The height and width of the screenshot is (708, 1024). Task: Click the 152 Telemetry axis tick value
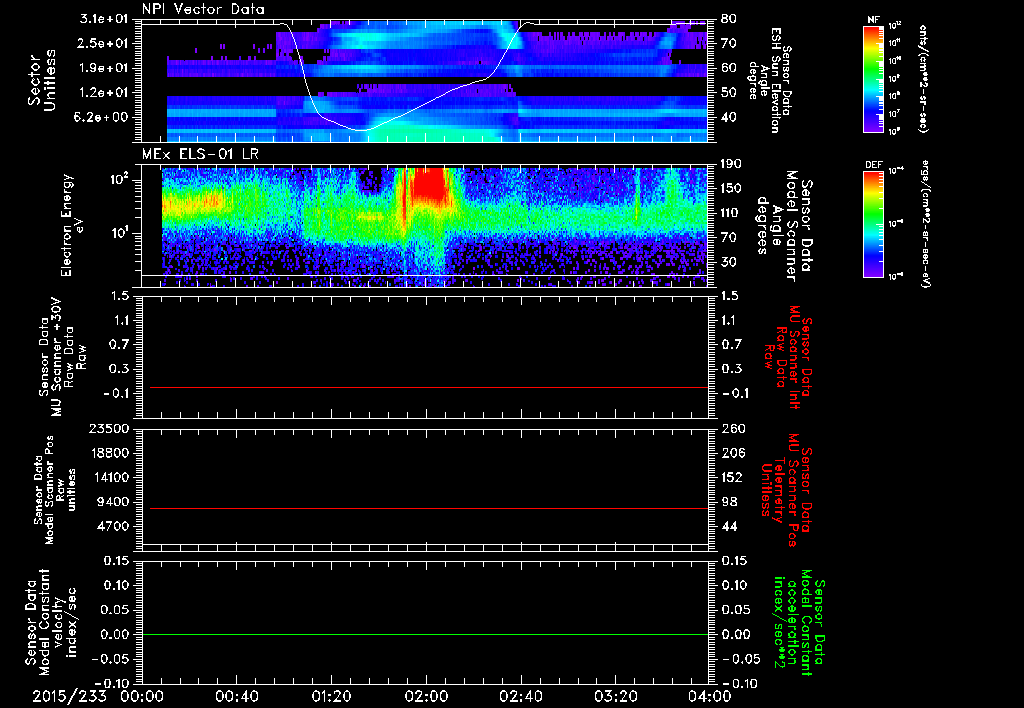coord(732,477)
